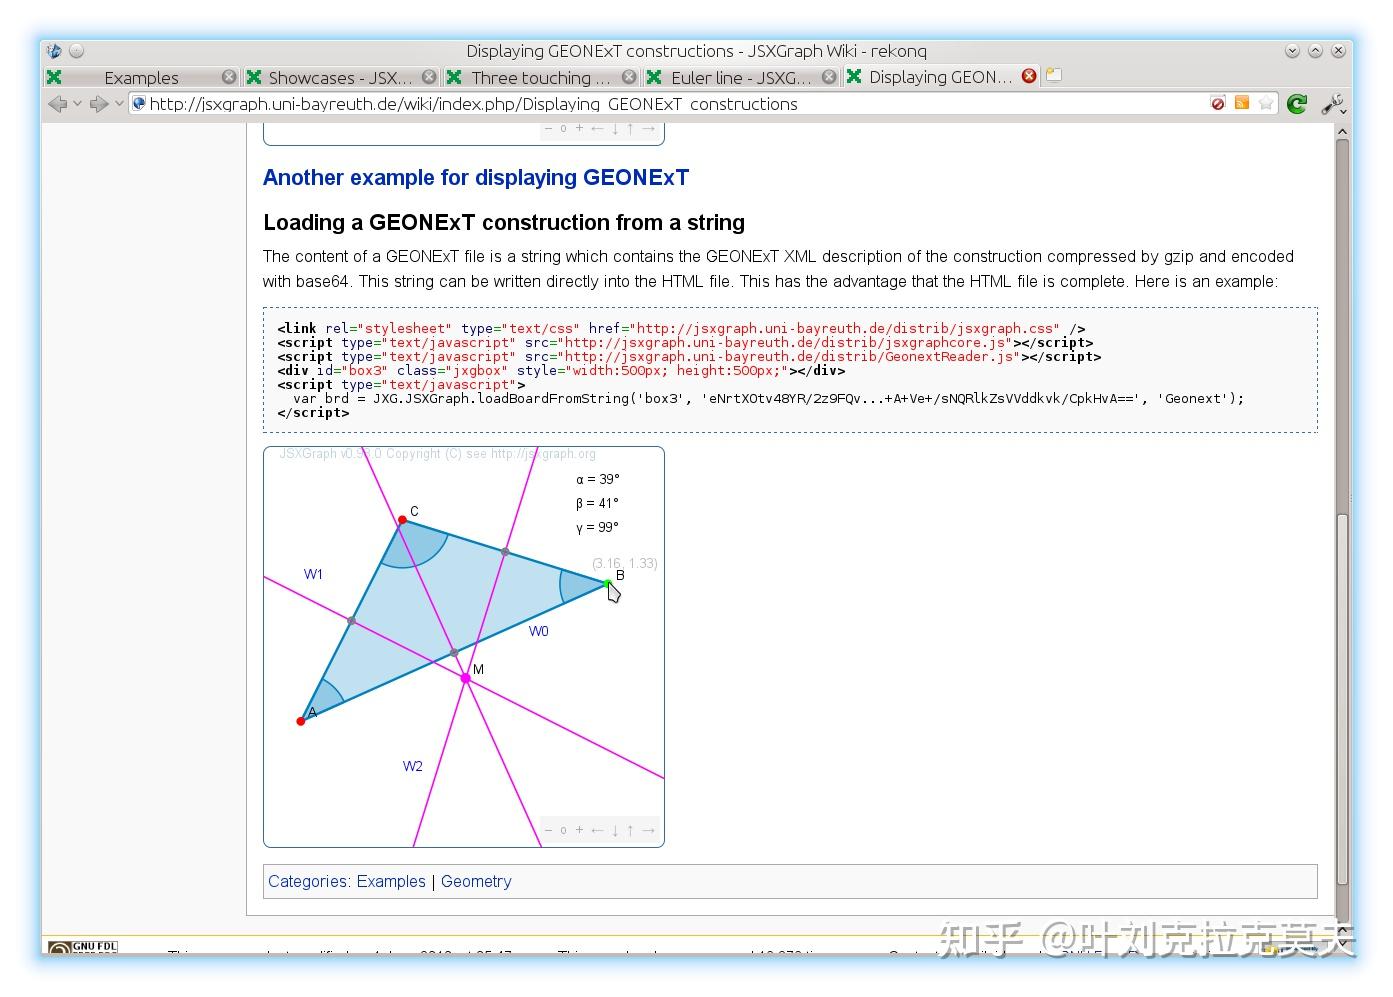
Task: Pan the JSXGraph board up with the arrow icon
Action: (629, 830)
